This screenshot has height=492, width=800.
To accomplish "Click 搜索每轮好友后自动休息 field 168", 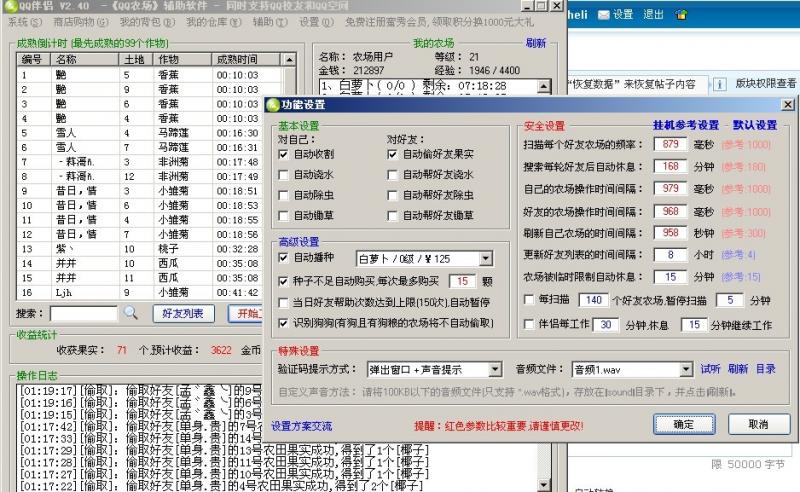I will pos(670,166).
